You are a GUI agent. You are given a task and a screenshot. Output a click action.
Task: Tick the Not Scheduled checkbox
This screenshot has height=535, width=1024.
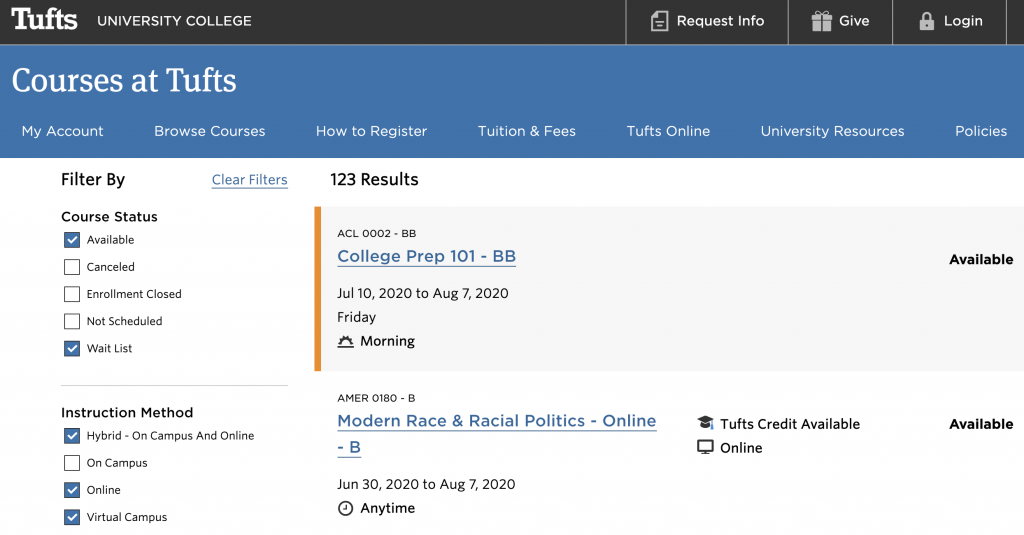[x=72, y=321]
